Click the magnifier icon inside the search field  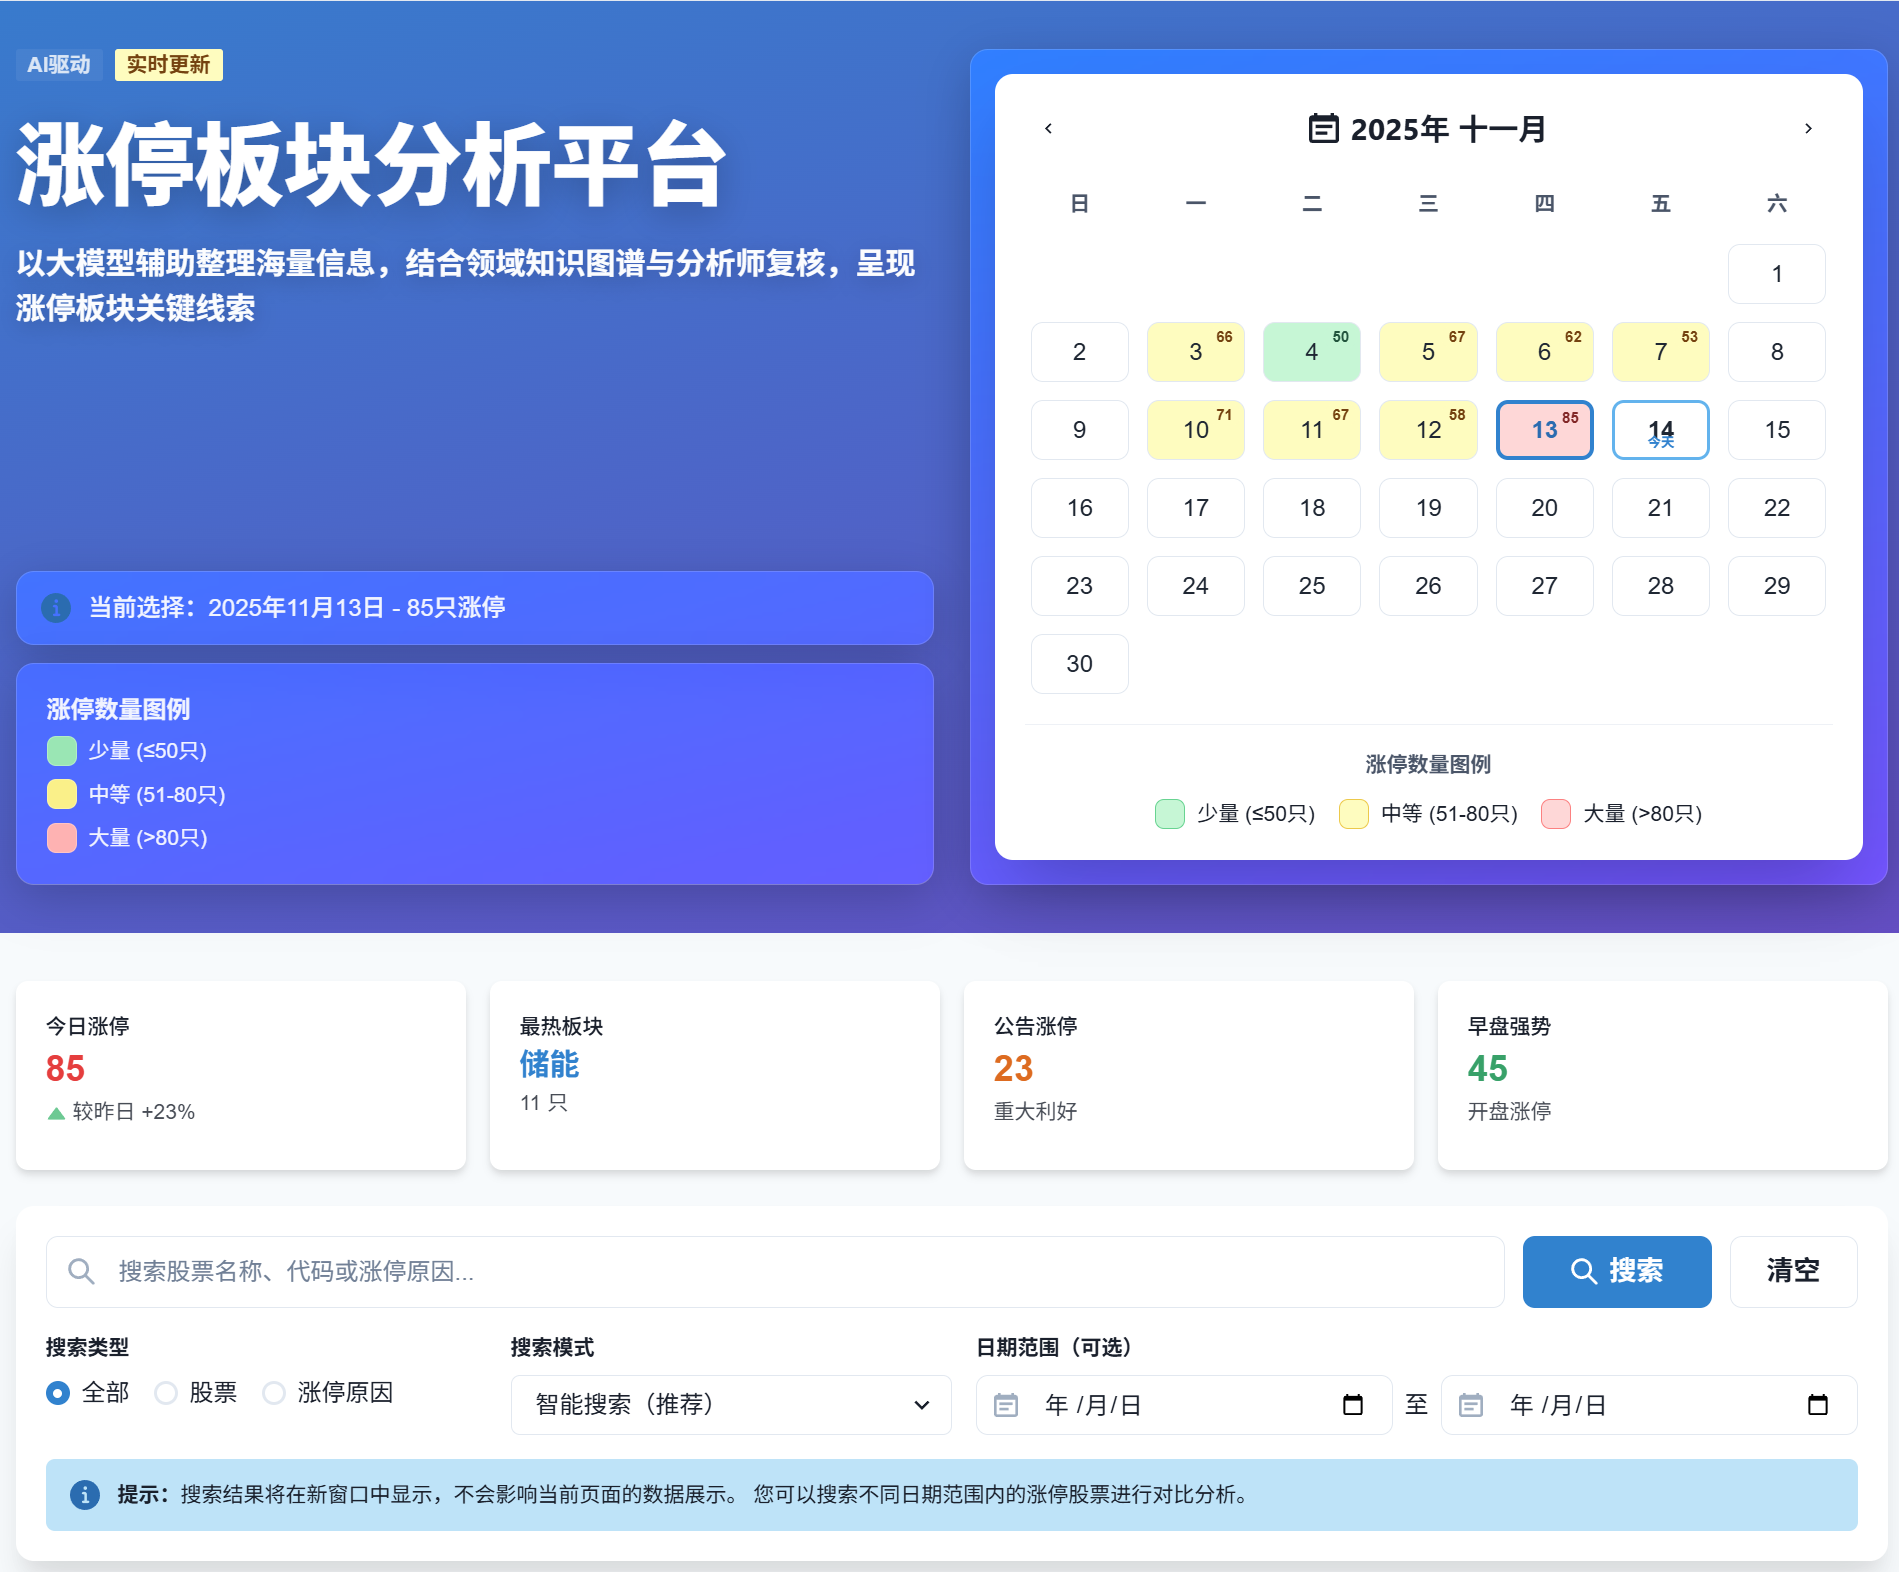(x=81, y=1271)
